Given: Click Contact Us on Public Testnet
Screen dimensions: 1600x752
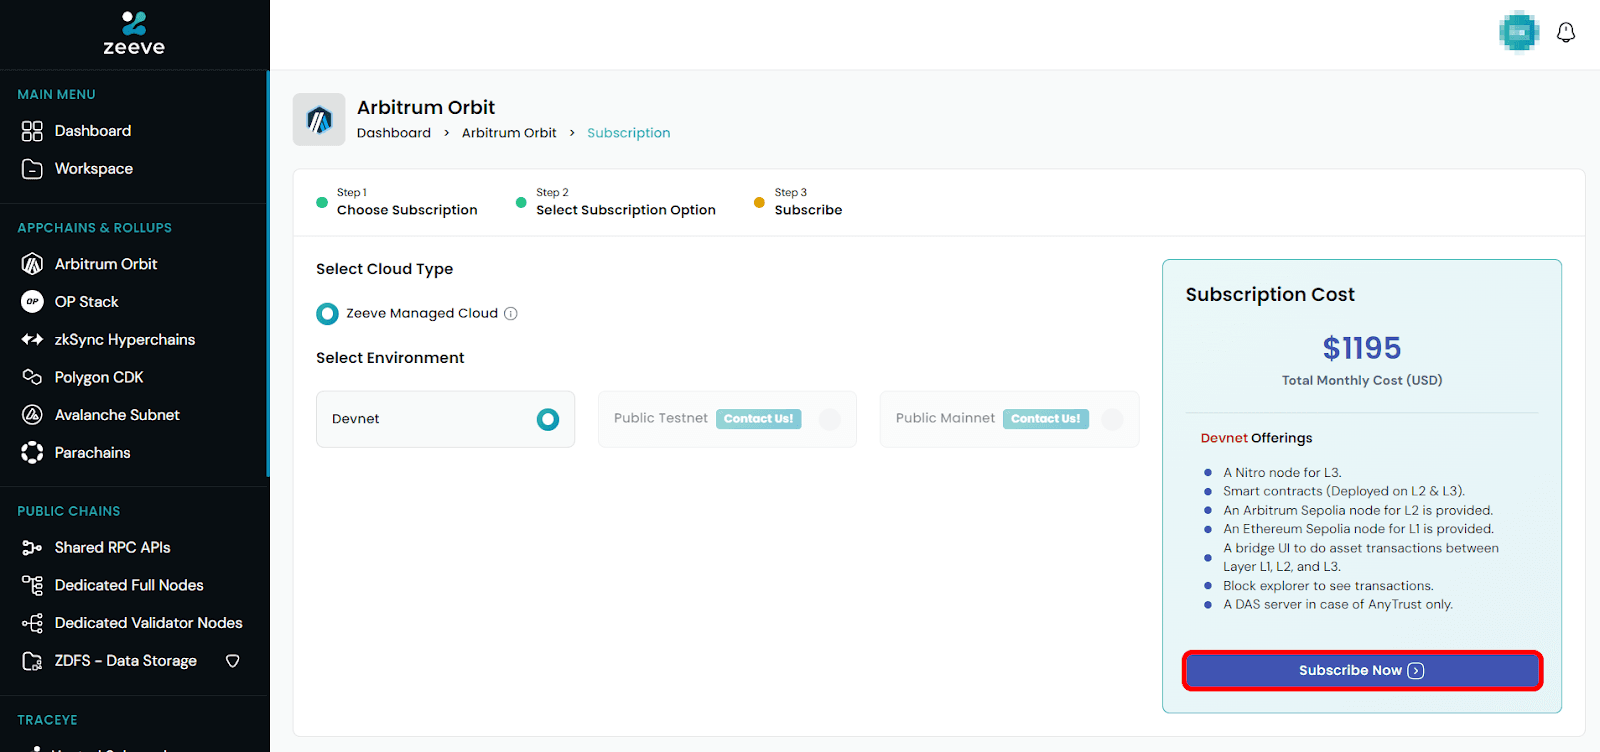Looking at the screenshot, I should click(758, 419).
